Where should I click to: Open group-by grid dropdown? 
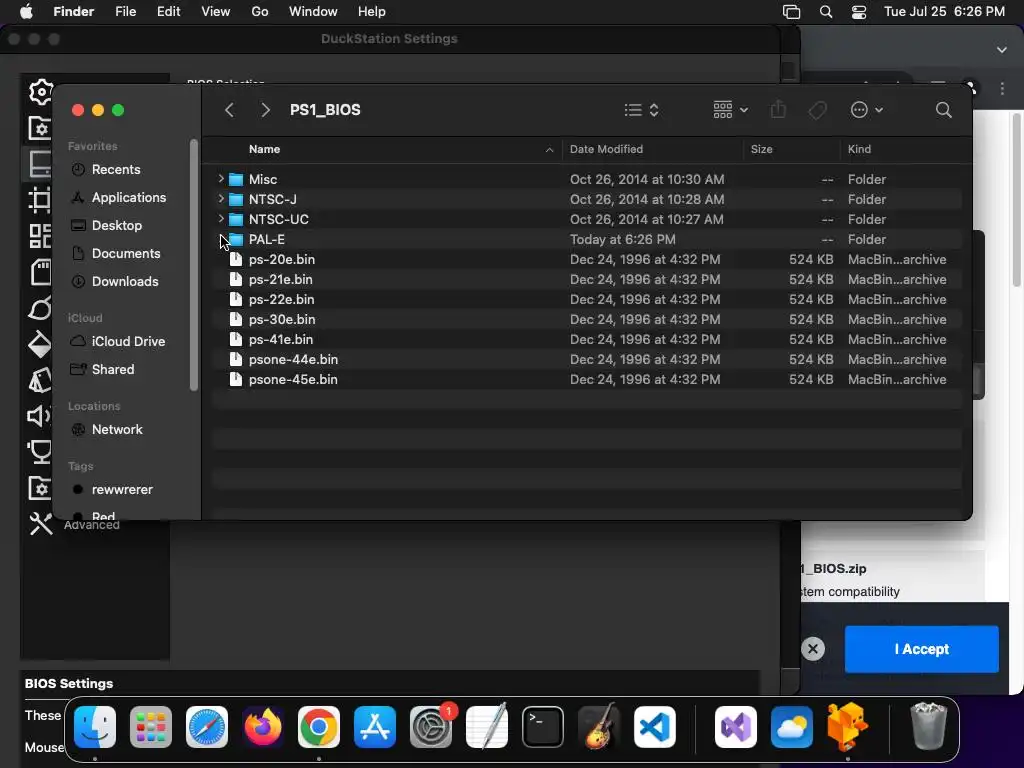[730, 110]
